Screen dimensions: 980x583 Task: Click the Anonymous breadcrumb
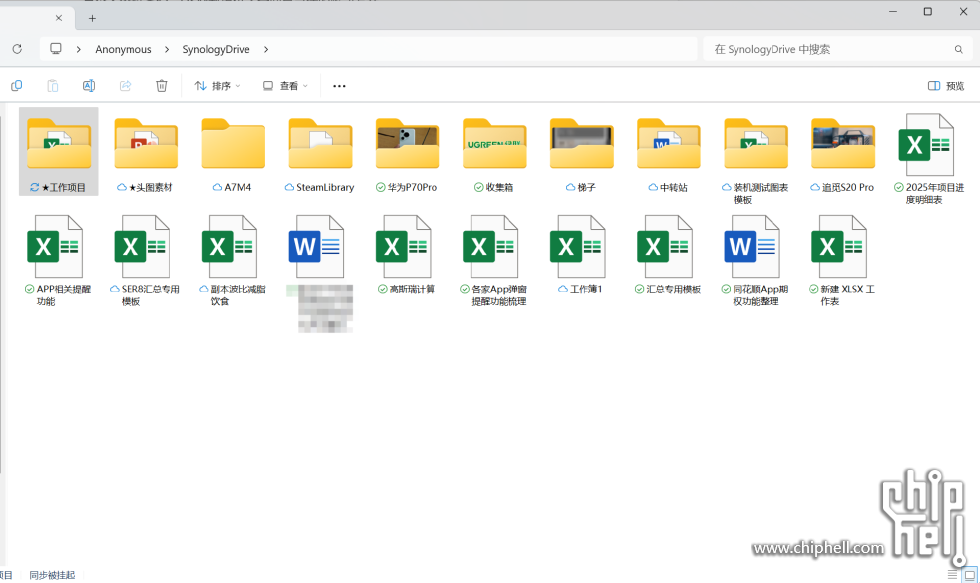[x=123, y=49]
